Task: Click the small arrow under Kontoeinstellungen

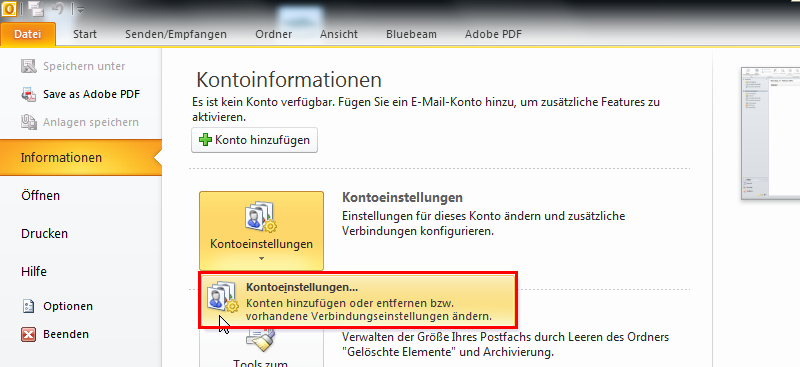Action: click(261, 259)
